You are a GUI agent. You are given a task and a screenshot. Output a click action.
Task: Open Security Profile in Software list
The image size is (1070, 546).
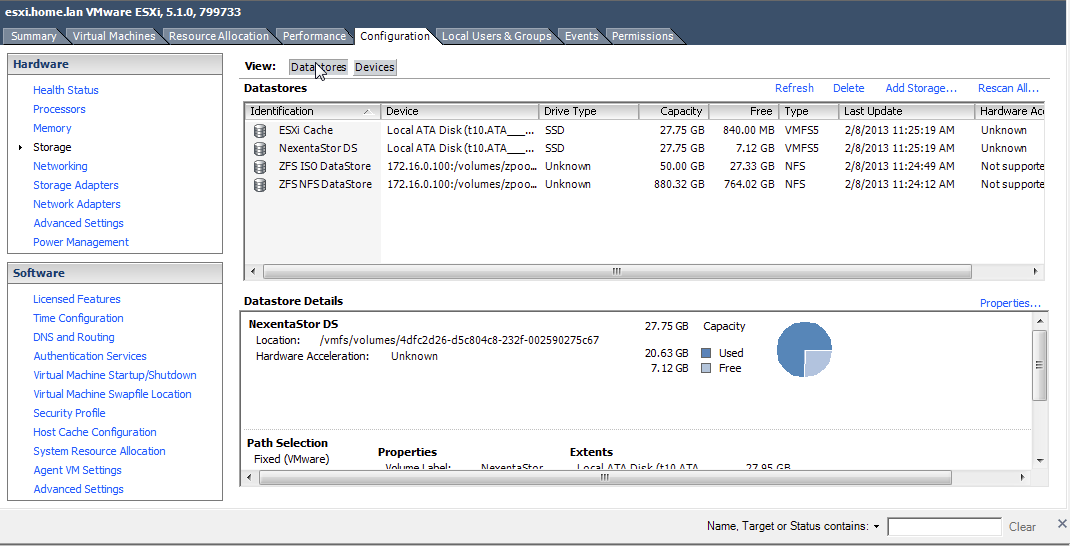pyautogui.click(x=69, y=413)
